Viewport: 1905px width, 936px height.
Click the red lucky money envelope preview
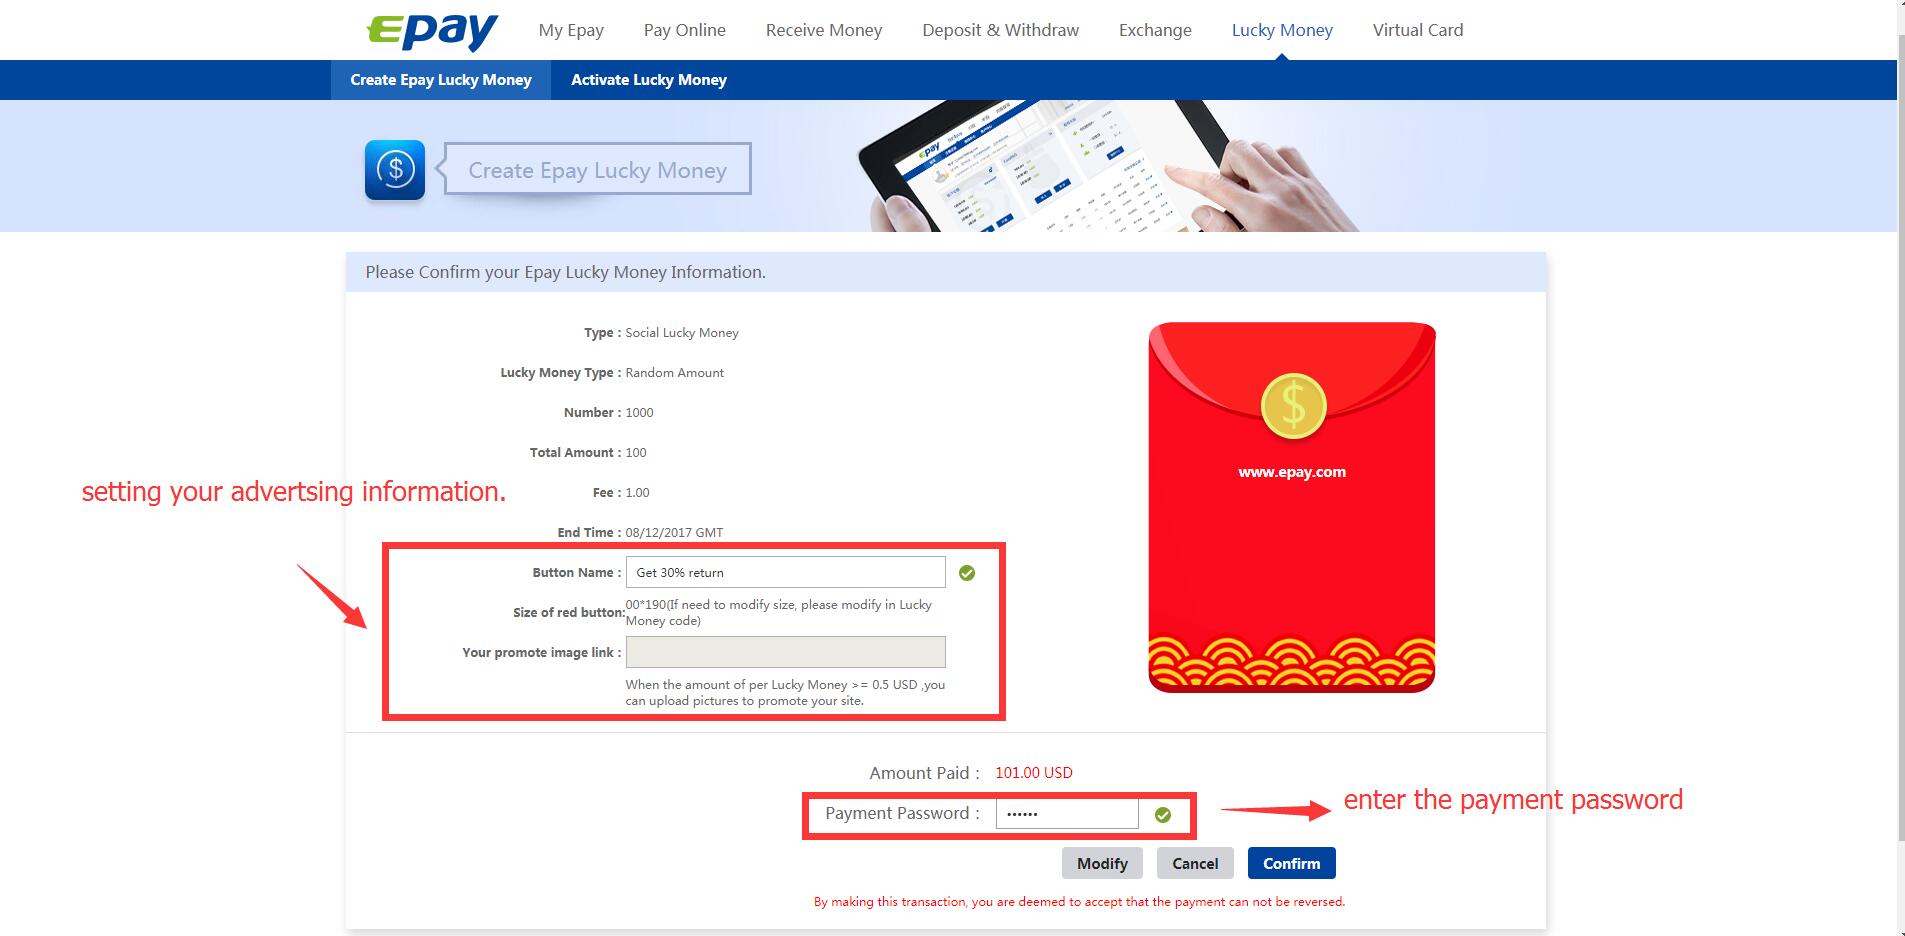pos(1292,507)
